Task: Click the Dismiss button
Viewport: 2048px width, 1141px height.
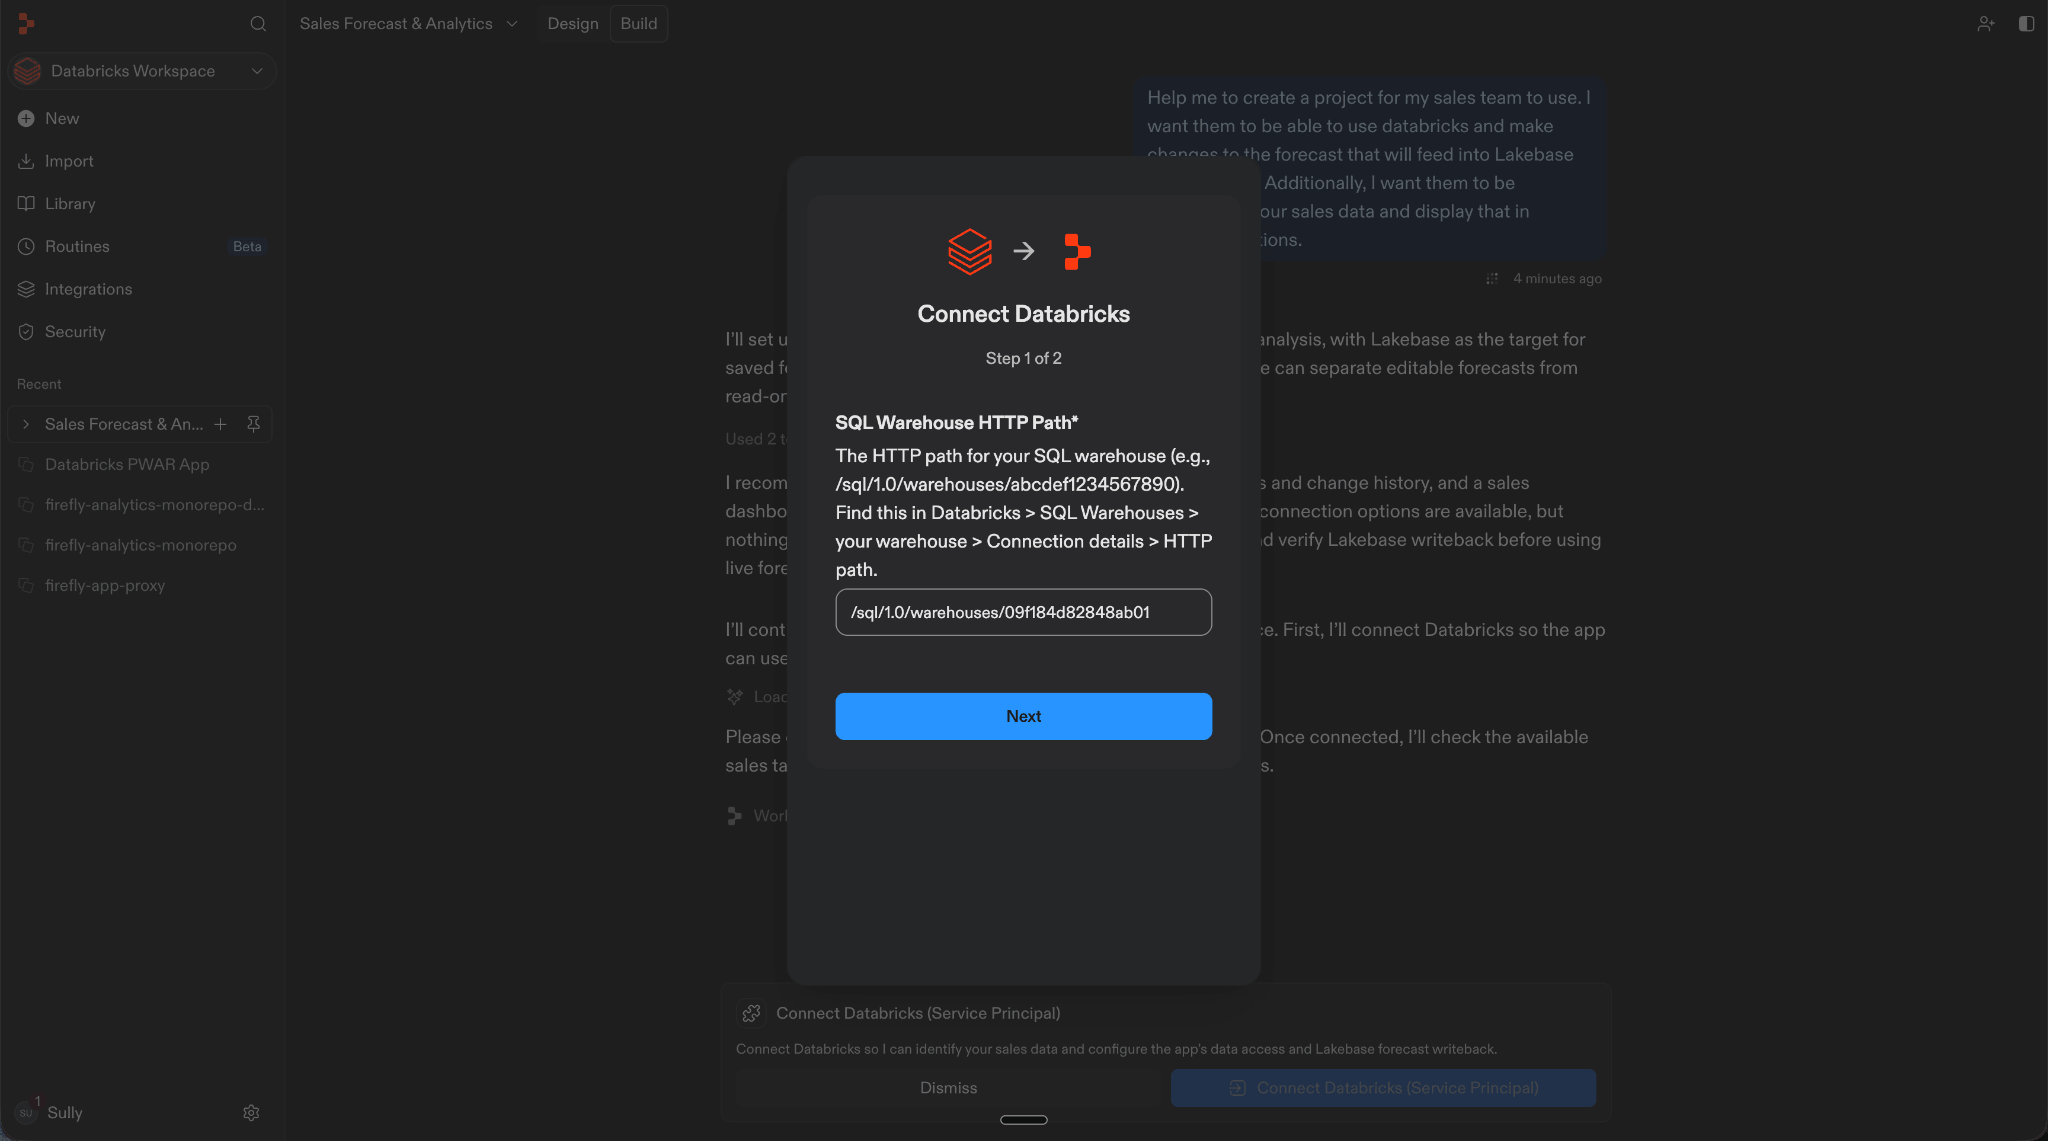Action: 948,1088
